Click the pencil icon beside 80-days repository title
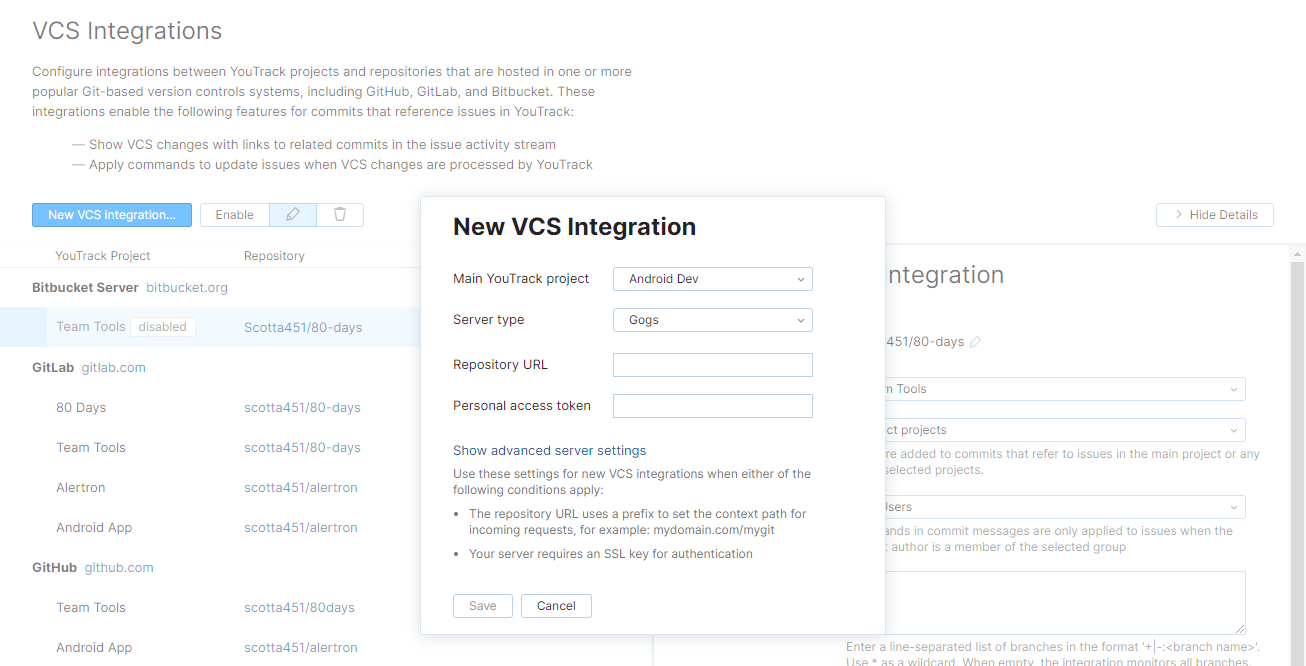The image size is (1306, 666). click(x=975, y=342)
